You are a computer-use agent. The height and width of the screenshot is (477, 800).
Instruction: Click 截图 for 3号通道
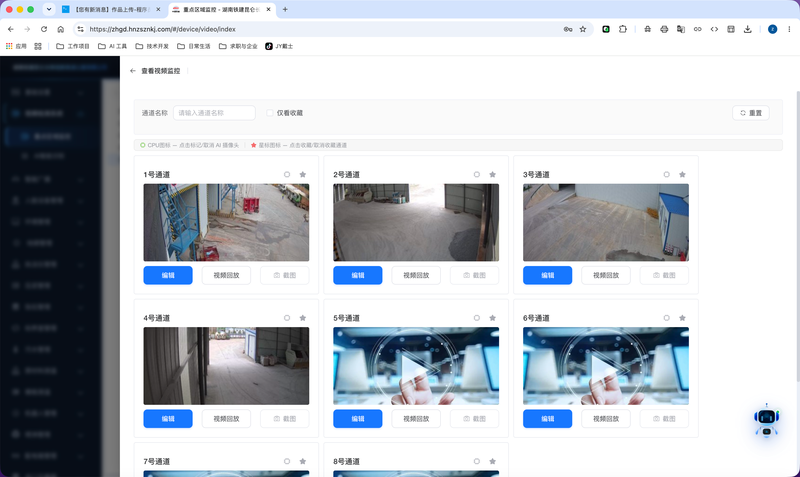click(x=664, y=275)
